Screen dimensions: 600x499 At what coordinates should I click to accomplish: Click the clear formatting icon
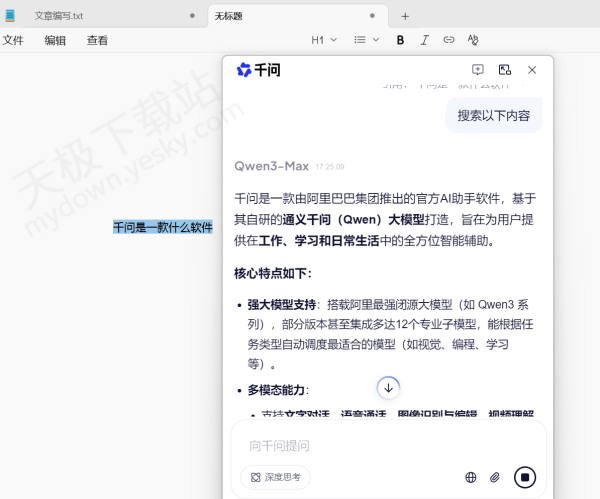click(473, 40)
